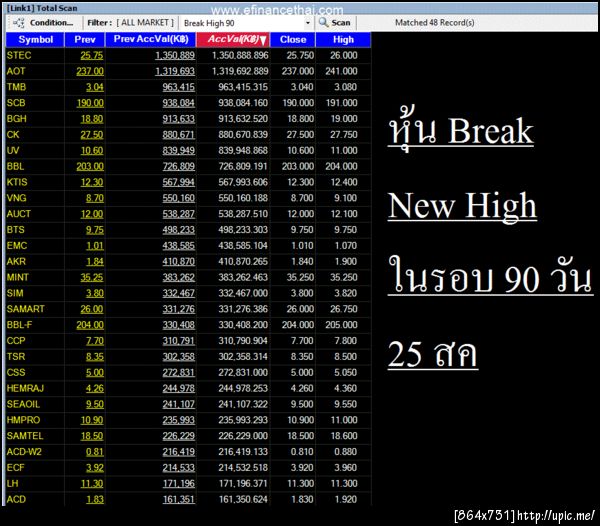Image resolution: width=600 pixels, height=526 pixels.
Task: Click MINT Prev AccVal 383,262
Action: click(179, 278)
